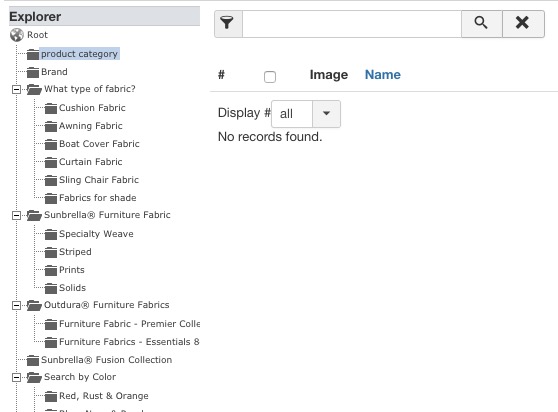Select the Root tree node label
558x412 pixels.
coord(37,35)
